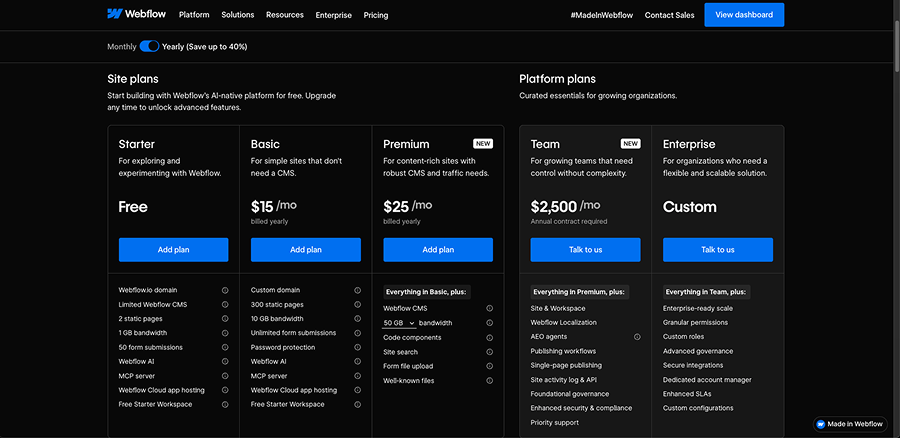This screenshot has height=438, width=900.
Task: Open info icon for AEO agents
Action: [x=637, y=337]
